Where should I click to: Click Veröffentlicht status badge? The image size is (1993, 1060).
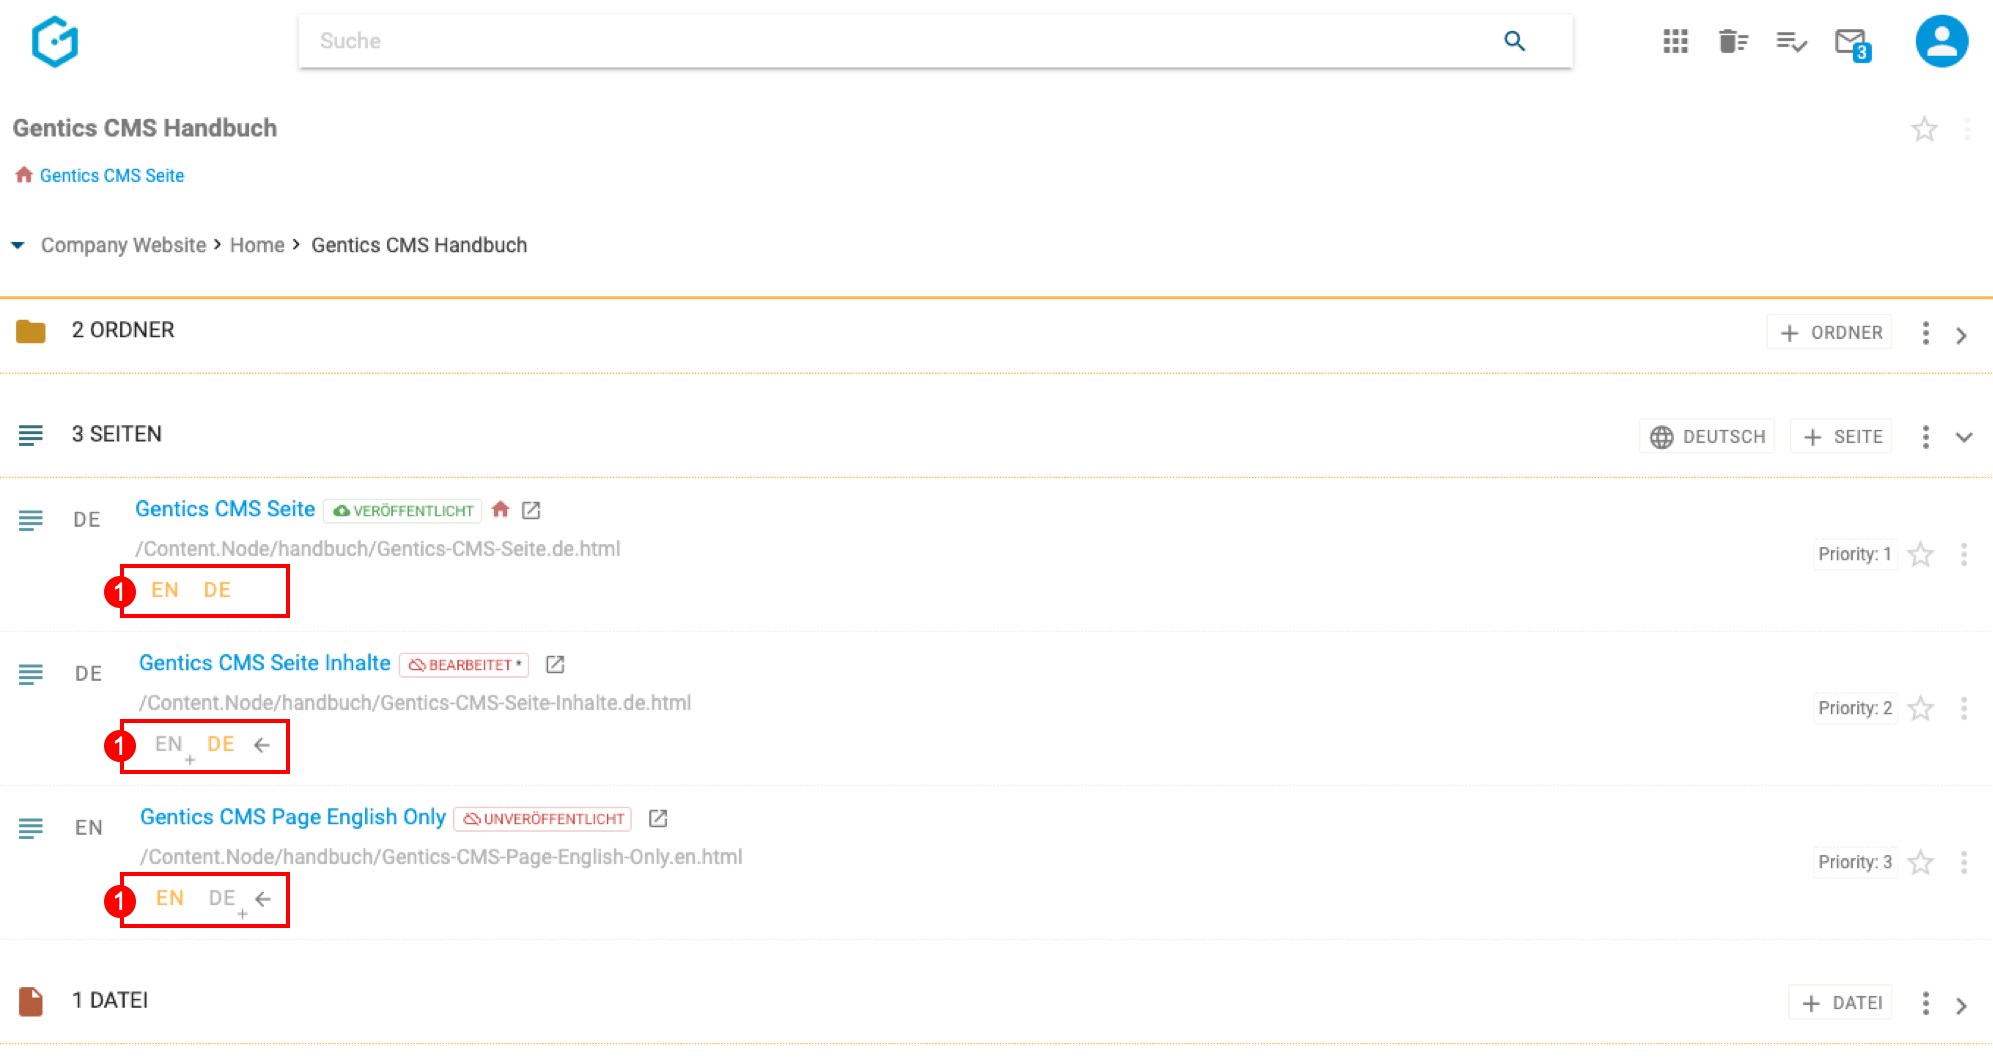(403, 511)
